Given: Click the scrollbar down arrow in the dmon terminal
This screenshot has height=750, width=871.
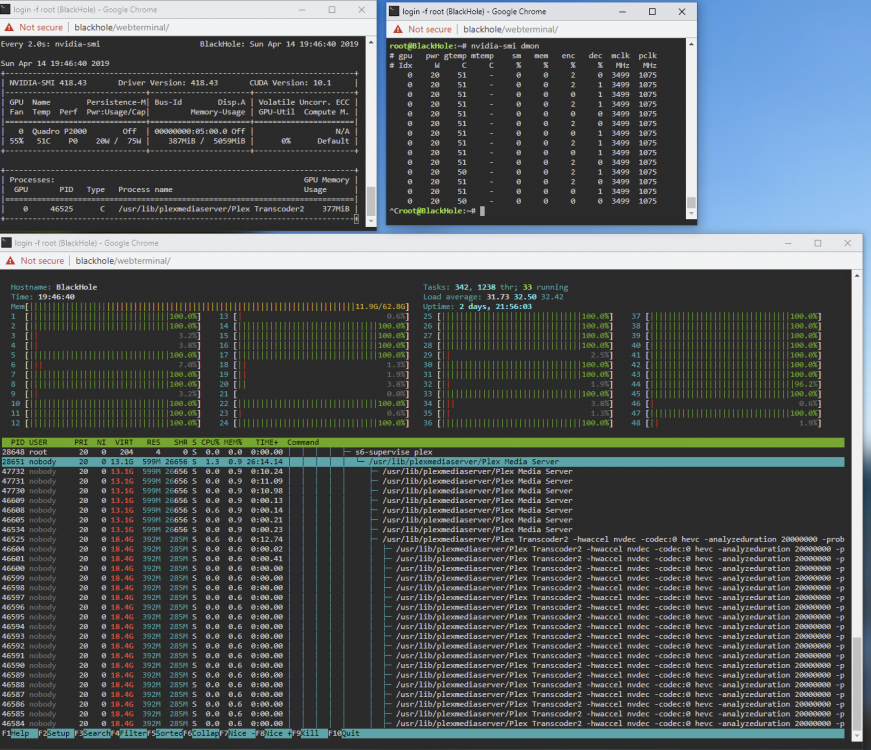Looking at the screenshot, I should [692, 213].
